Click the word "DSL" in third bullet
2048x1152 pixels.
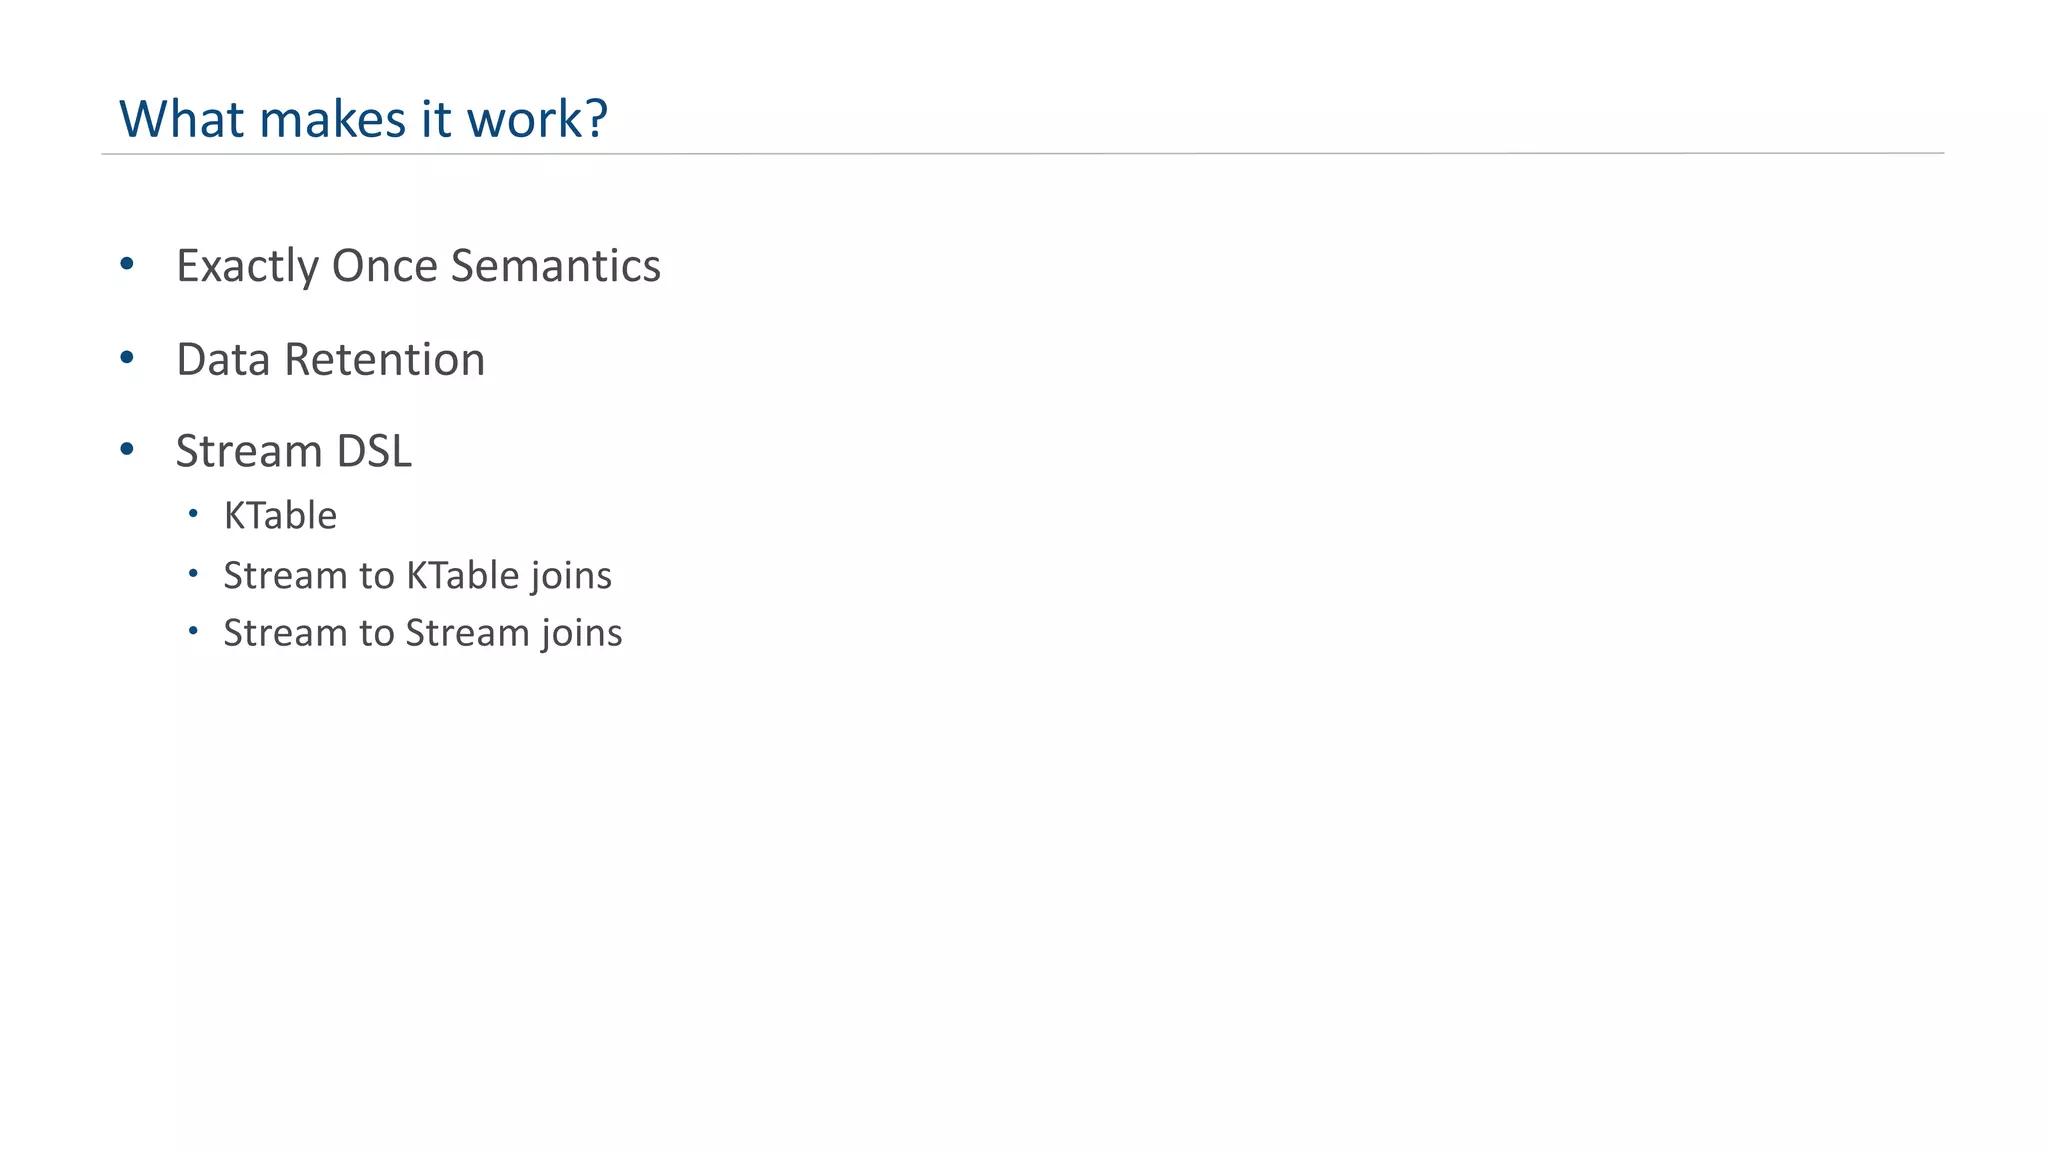373,451
